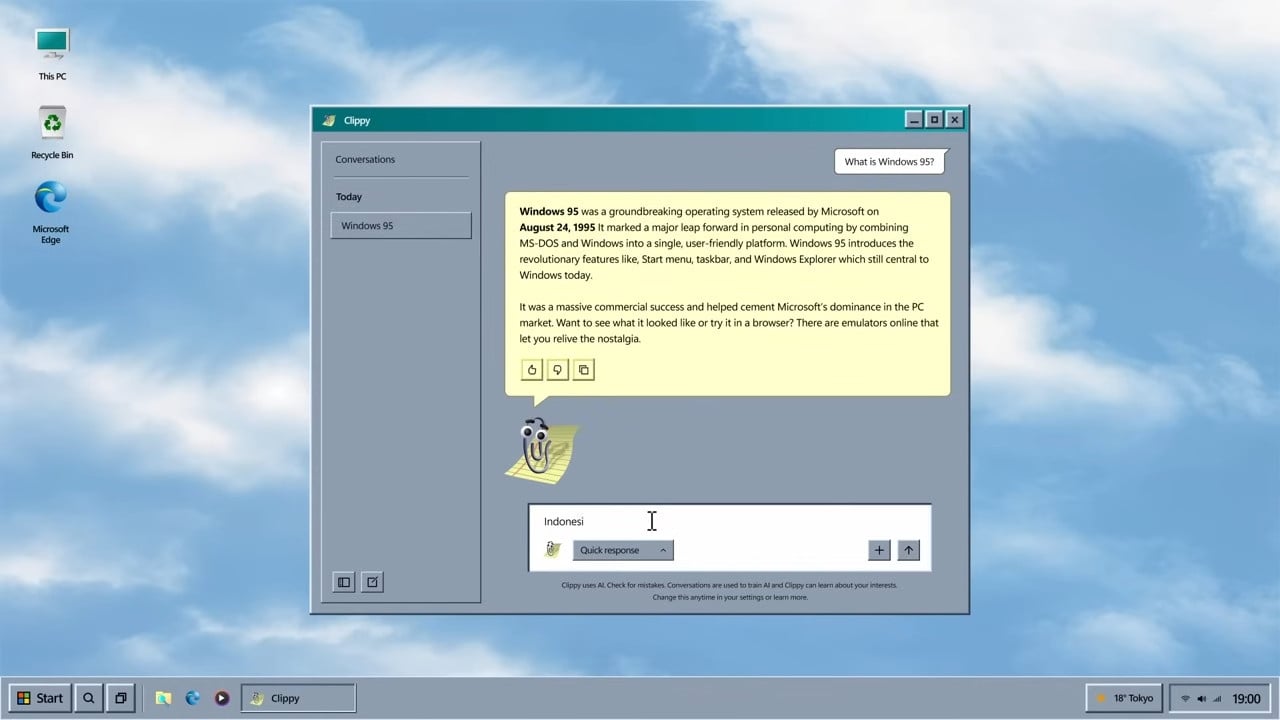Collapse the conversations sidebar
Viewport: 1280px width, 720px height.
point(343,581)
